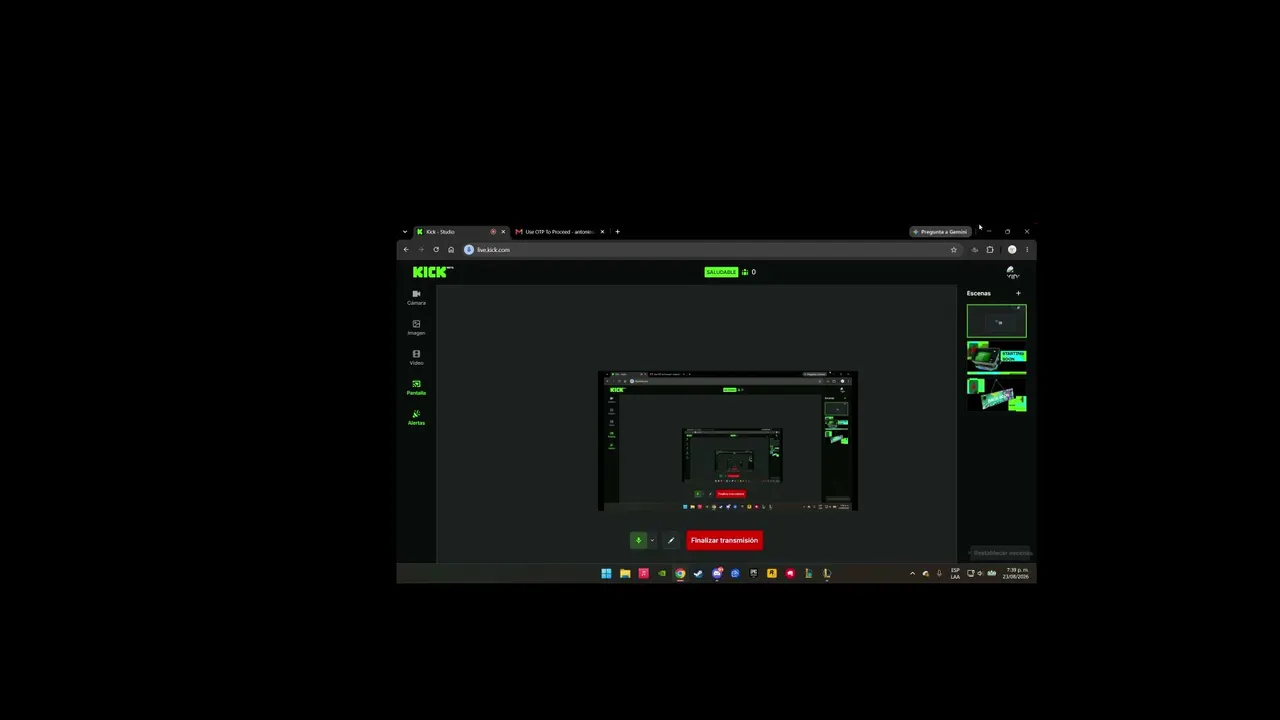
Task: Add a Video source
Action: [x=416, y=357]
